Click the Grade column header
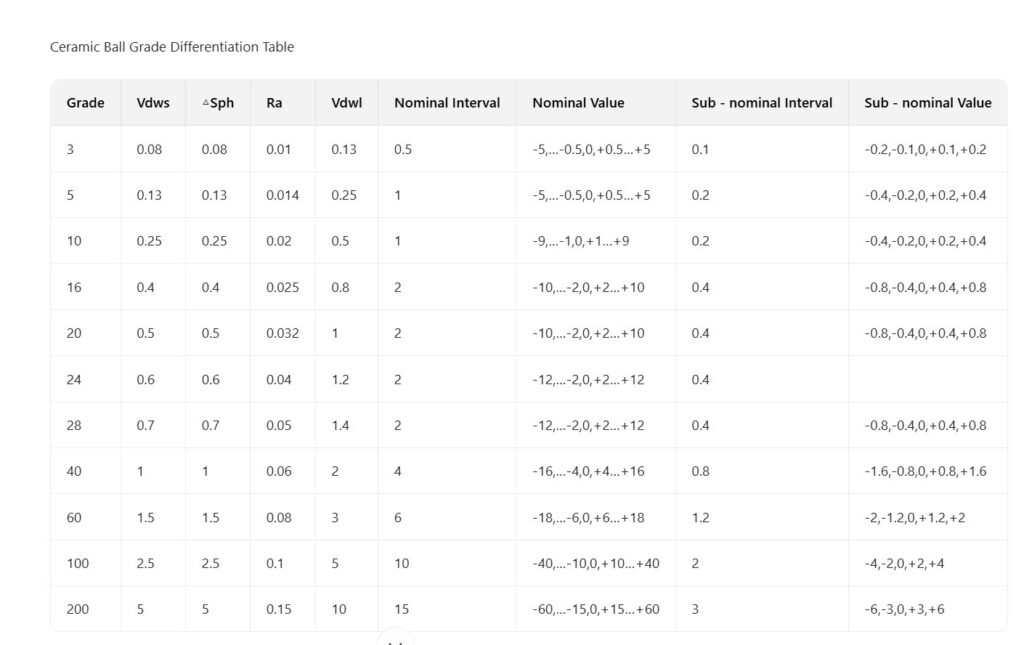The image size is (1024, 645). pos(85,103)
